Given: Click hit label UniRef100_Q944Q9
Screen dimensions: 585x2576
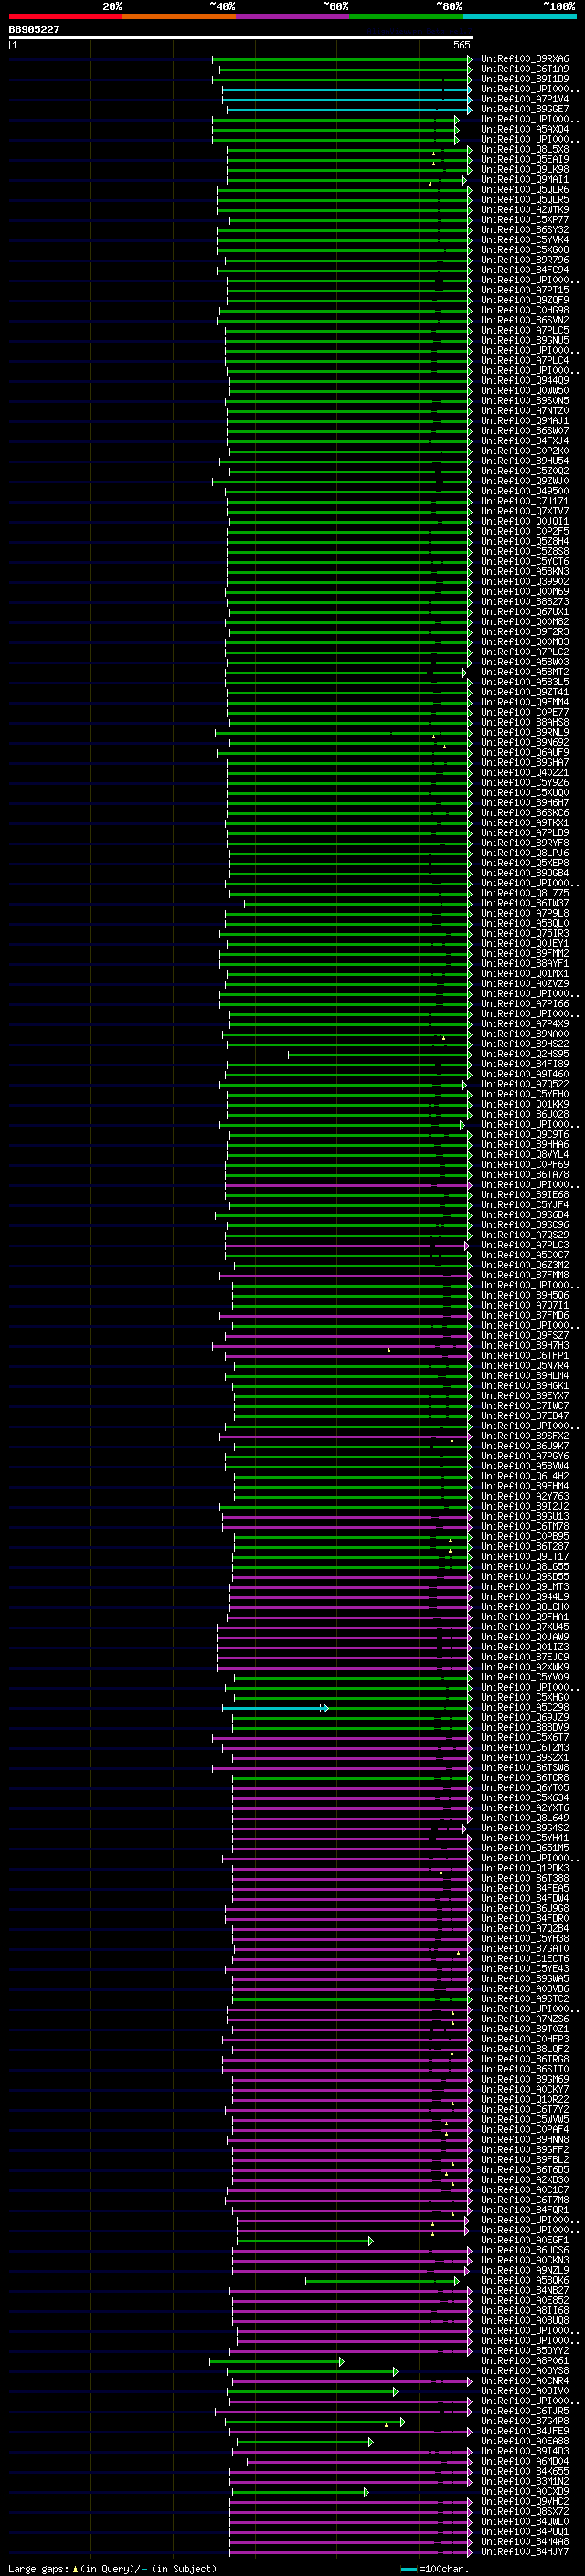Looking at the screenshot, I should click(525, 381).
